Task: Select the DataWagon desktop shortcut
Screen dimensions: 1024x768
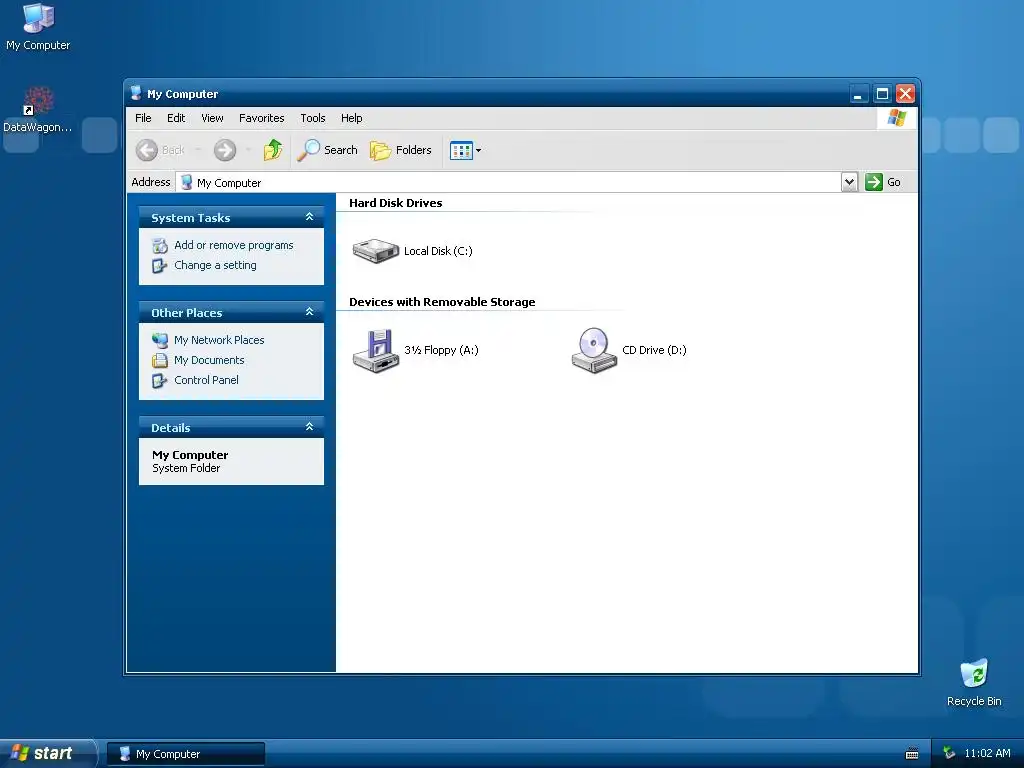Action: click(x=38, y=110)
